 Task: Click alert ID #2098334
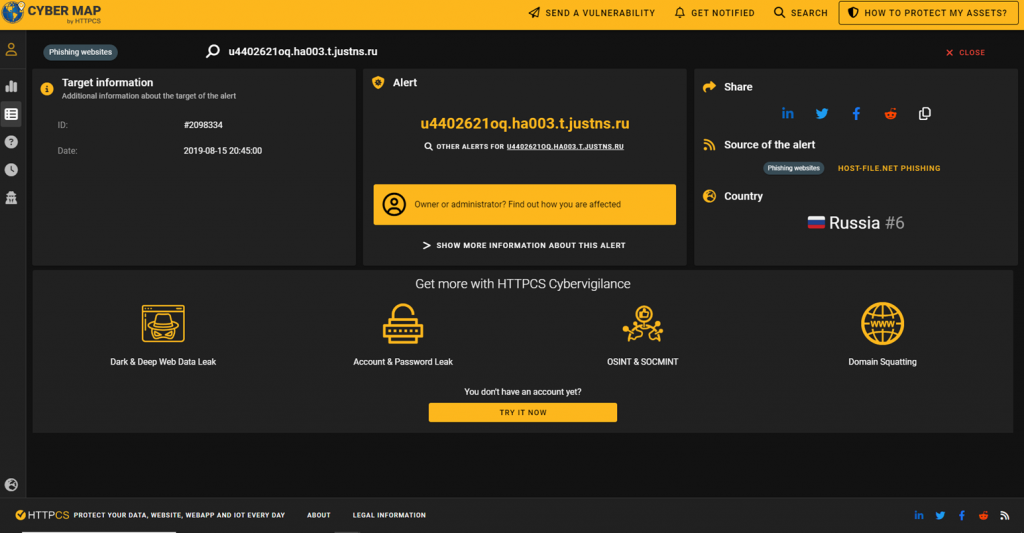click(x=203, y=125)
